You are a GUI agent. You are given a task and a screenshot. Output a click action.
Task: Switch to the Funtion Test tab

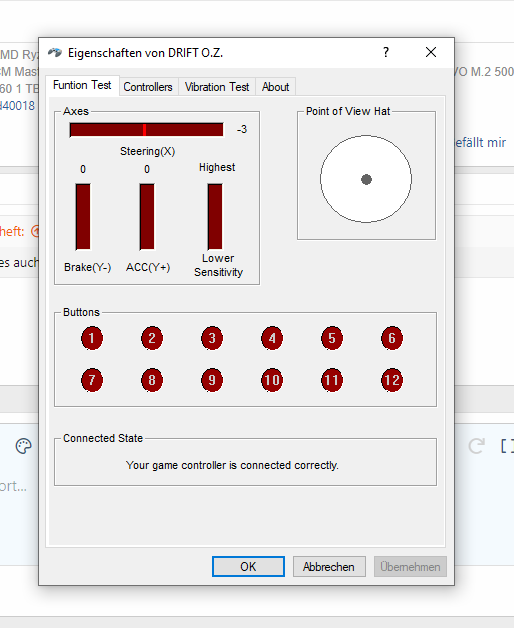82,85
